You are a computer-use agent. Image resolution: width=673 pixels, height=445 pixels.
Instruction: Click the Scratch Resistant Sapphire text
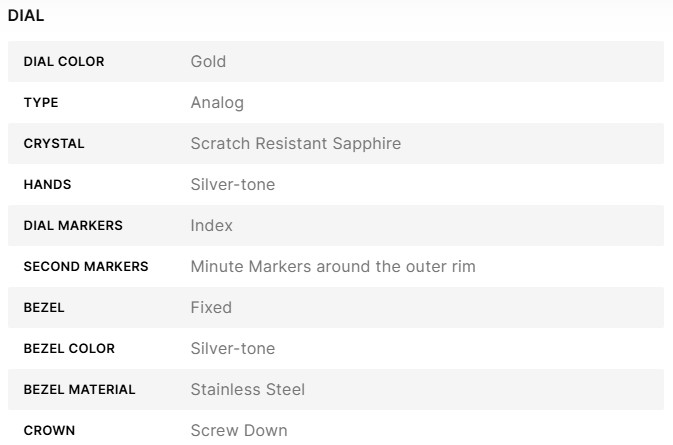coord(295,144)
